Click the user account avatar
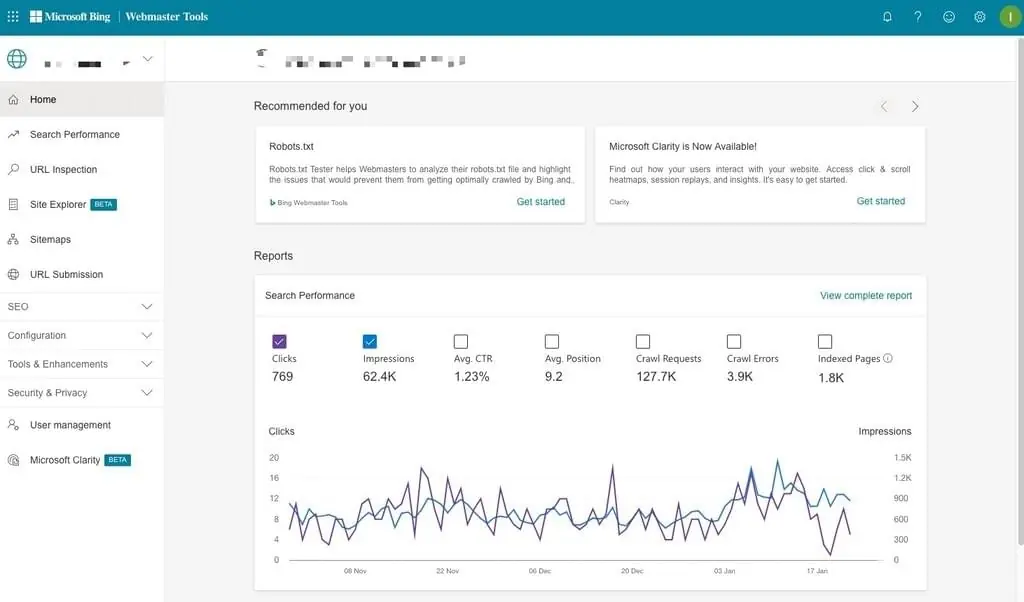This screenshot has height=602, width=1024. coord(1009,17)
